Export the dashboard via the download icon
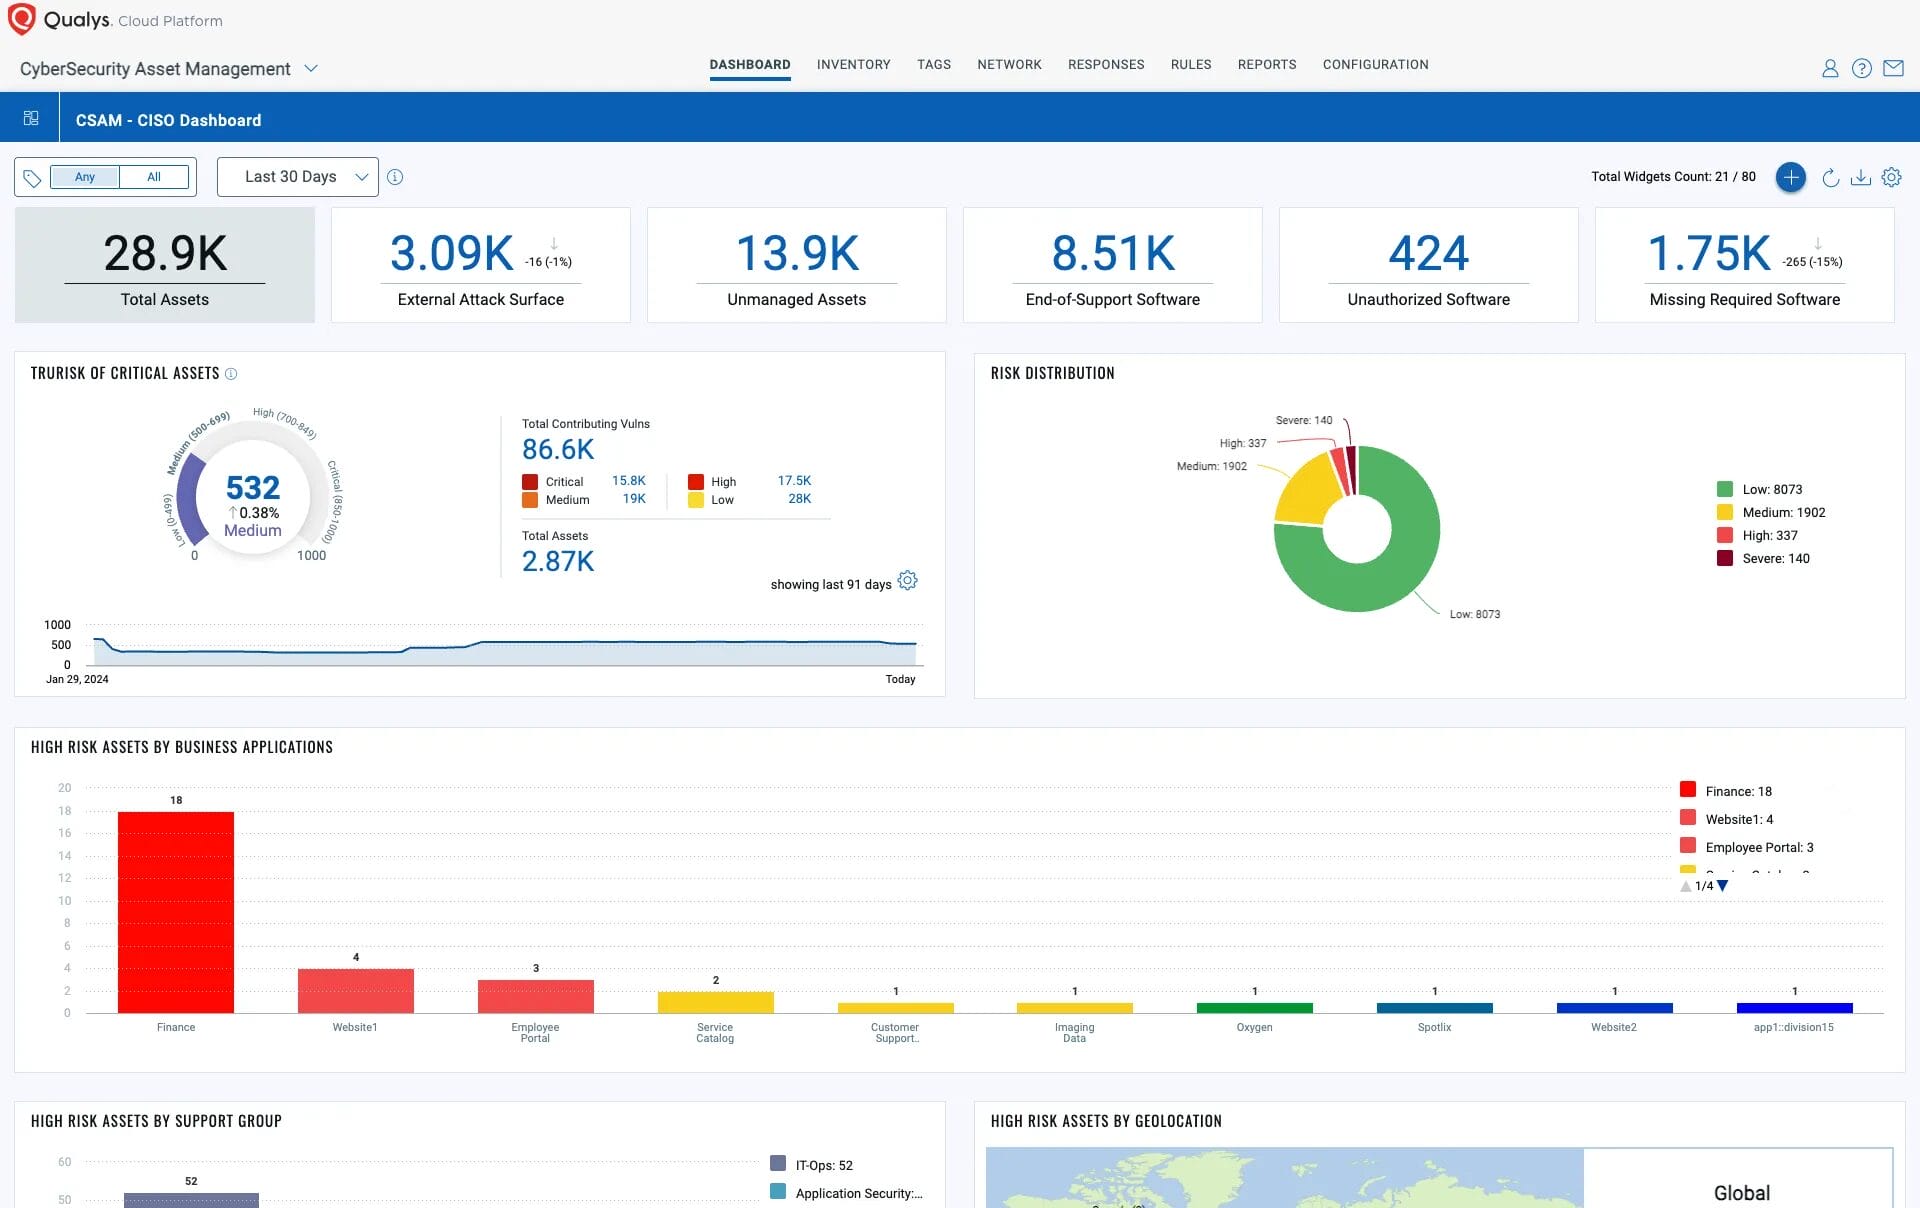This screenshot has width=1920, height=1208. click(1861, 177)
